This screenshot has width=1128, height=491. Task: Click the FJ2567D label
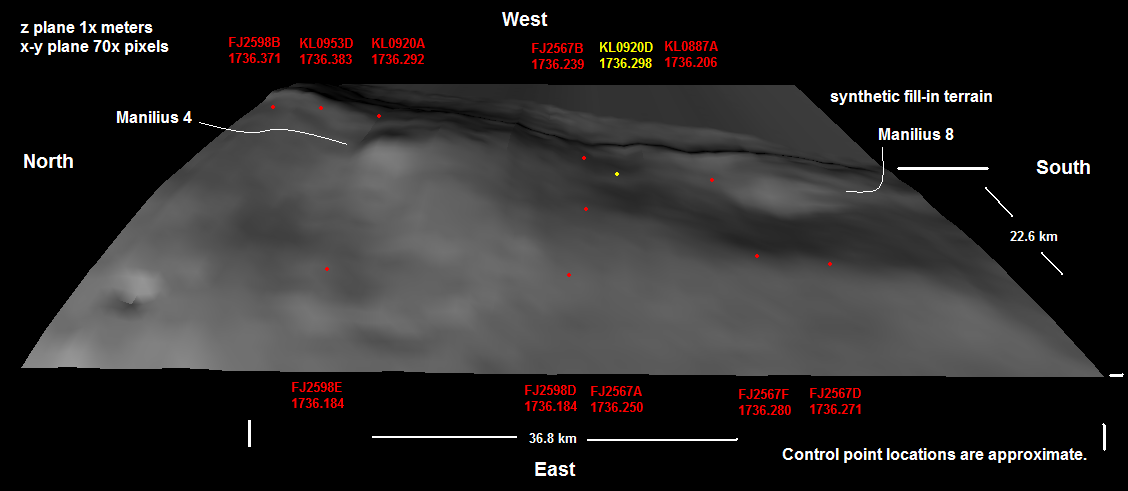[x=835, y=394]
